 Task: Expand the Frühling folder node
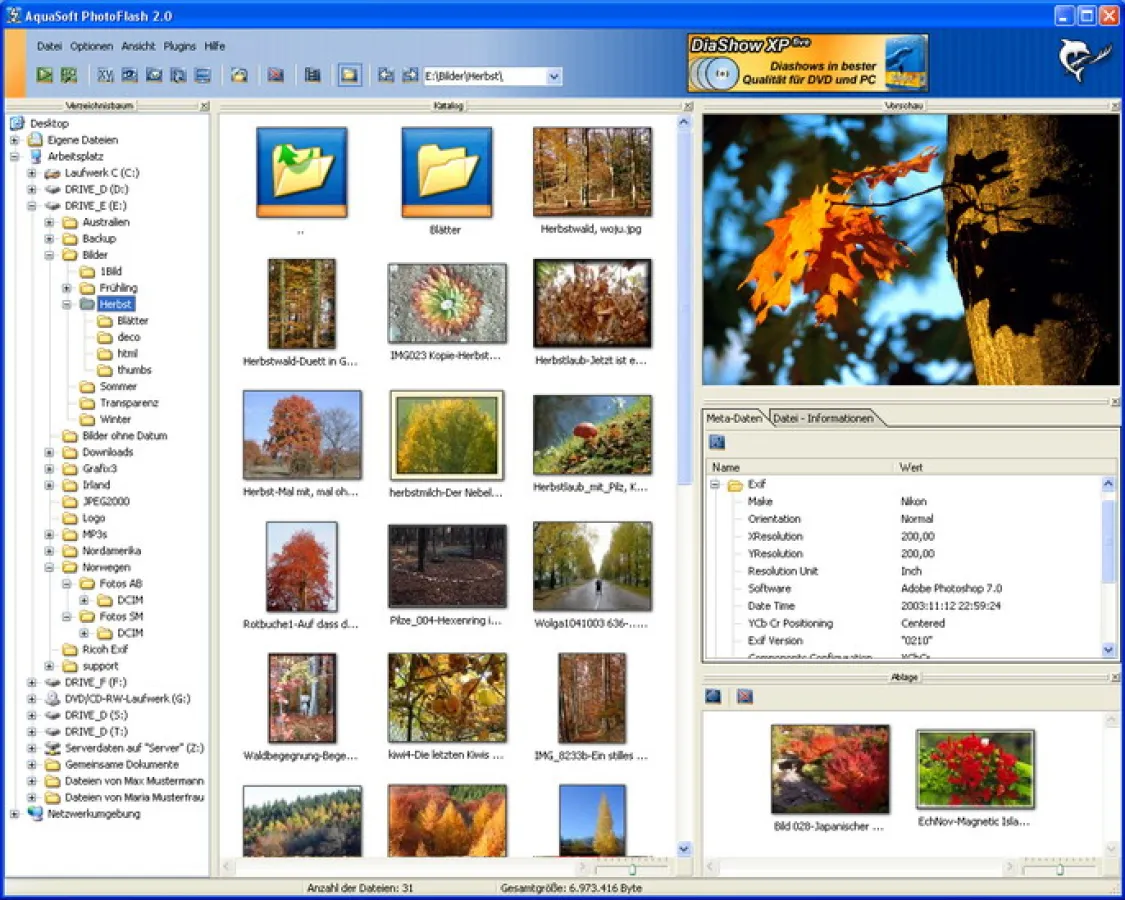[67, 288]
